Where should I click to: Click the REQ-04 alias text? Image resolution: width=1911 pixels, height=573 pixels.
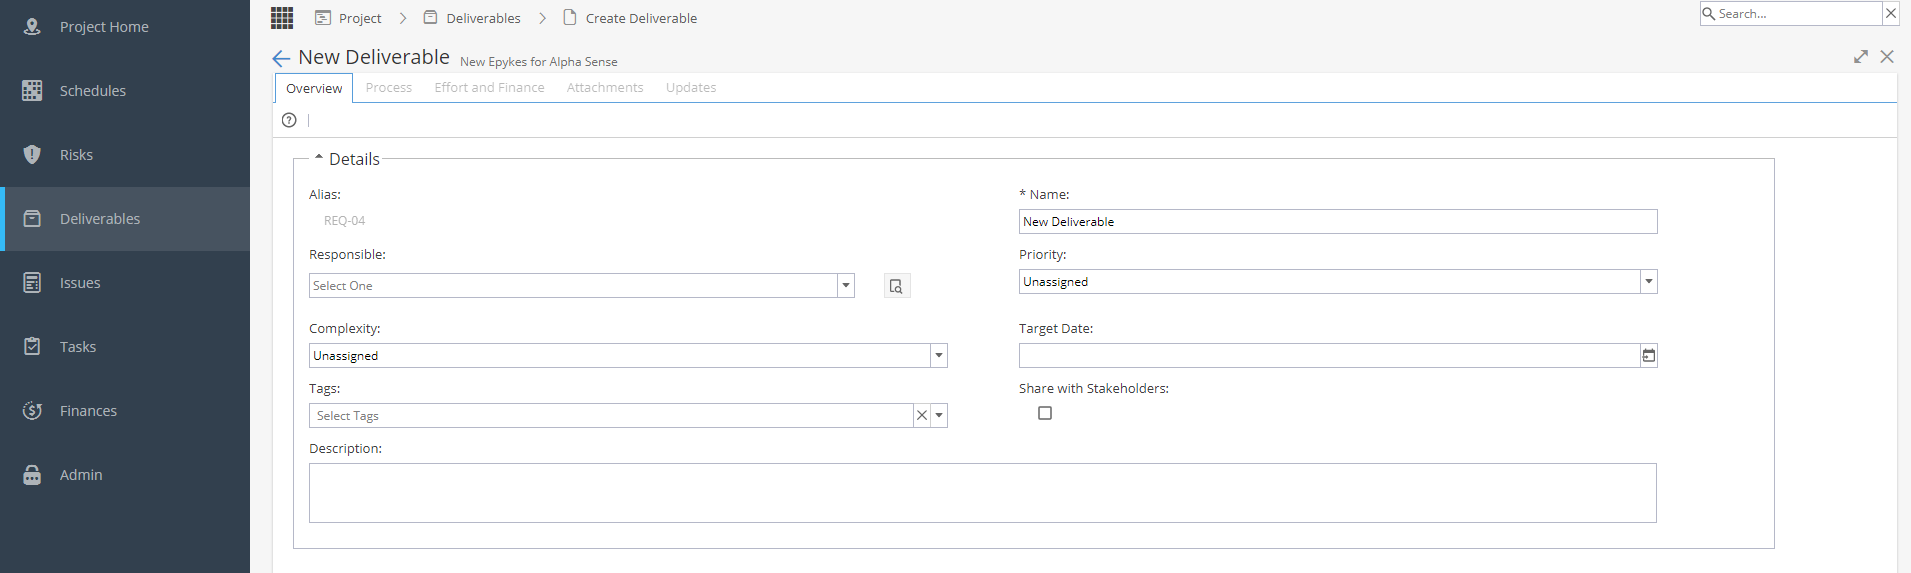coord(344,221)
